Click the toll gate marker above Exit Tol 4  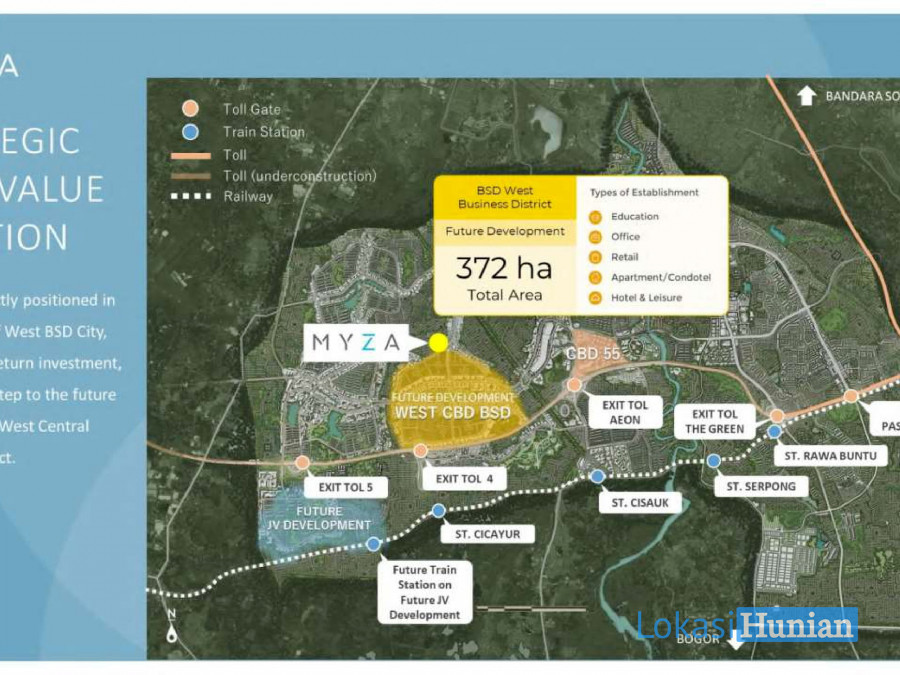[421, 451]
